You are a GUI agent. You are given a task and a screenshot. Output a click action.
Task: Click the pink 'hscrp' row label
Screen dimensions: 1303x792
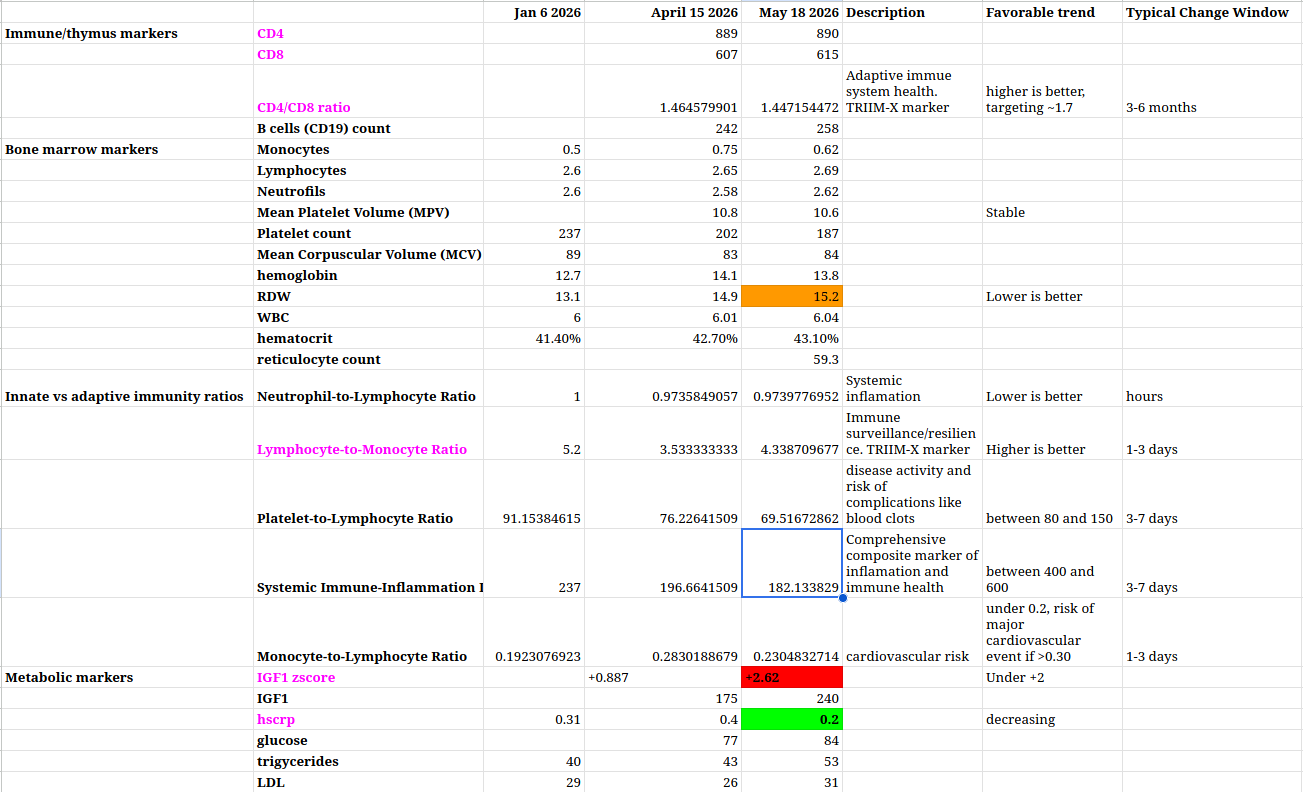pos(368,719)
